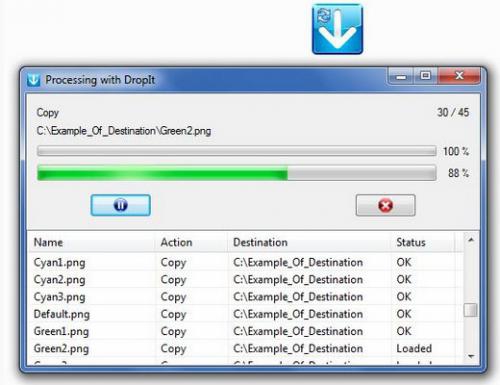Screen dimensions: 500x385
Task: Select the Cyan2.png row
Action: [x=246, y=280]
